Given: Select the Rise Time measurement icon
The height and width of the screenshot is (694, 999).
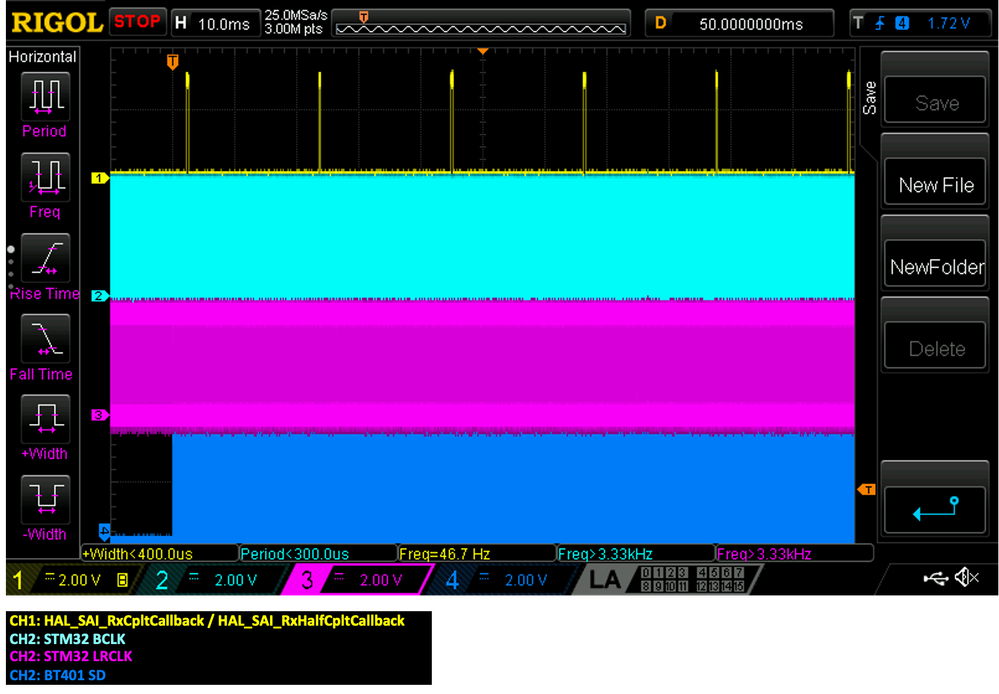Looking at the screenshot, I should coord(45,258).
